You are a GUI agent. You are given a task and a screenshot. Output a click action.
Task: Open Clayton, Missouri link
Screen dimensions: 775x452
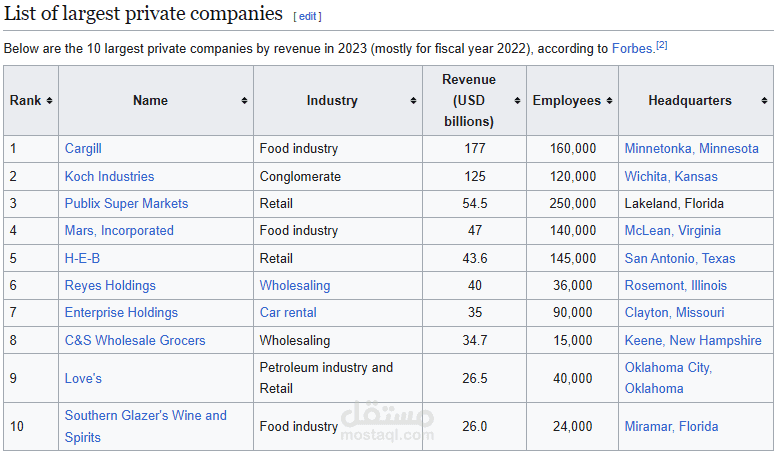674,313
